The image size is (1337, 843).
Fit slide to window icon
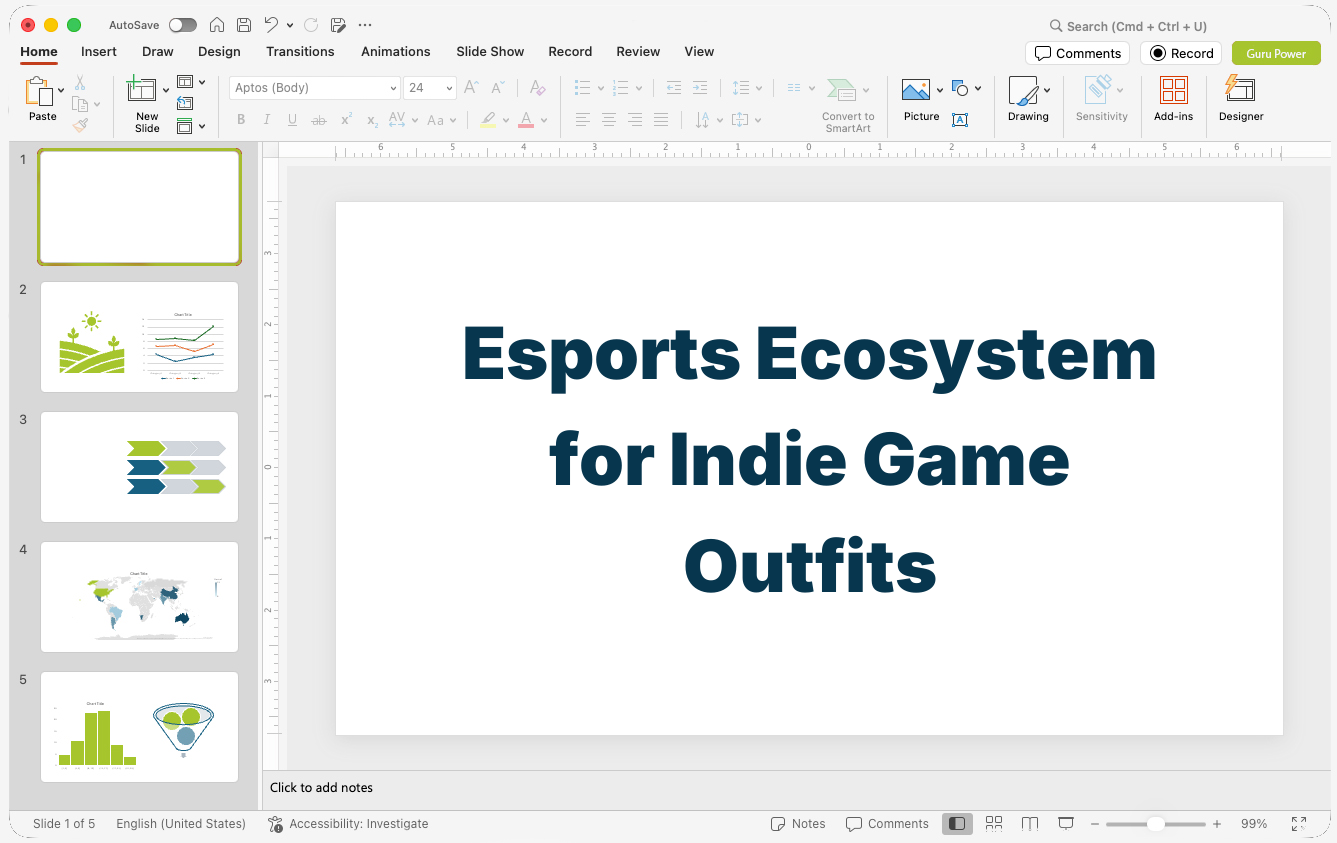coord(1299,823)
